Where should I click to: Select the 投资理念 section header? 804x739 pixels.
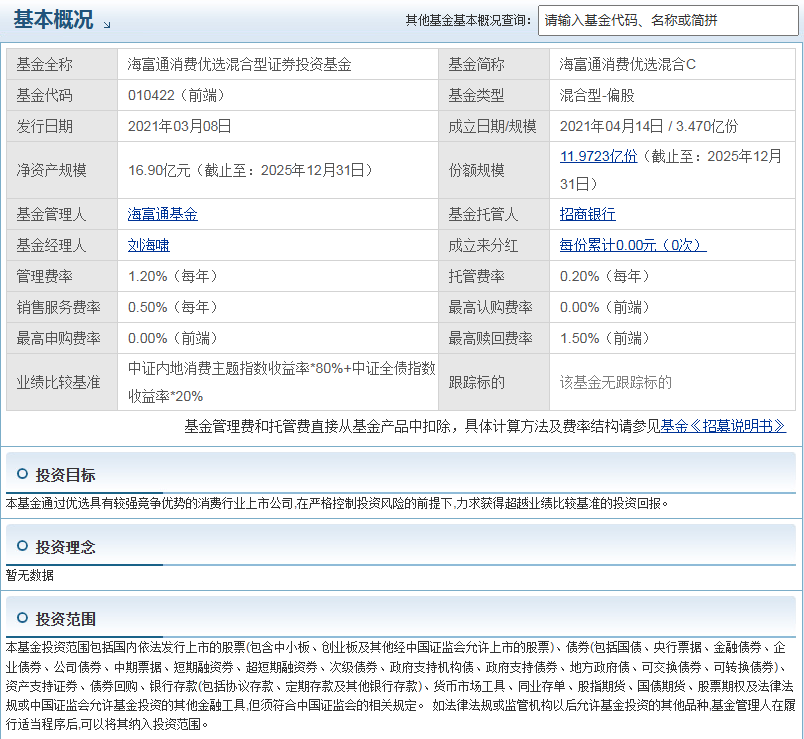(65, 547)
